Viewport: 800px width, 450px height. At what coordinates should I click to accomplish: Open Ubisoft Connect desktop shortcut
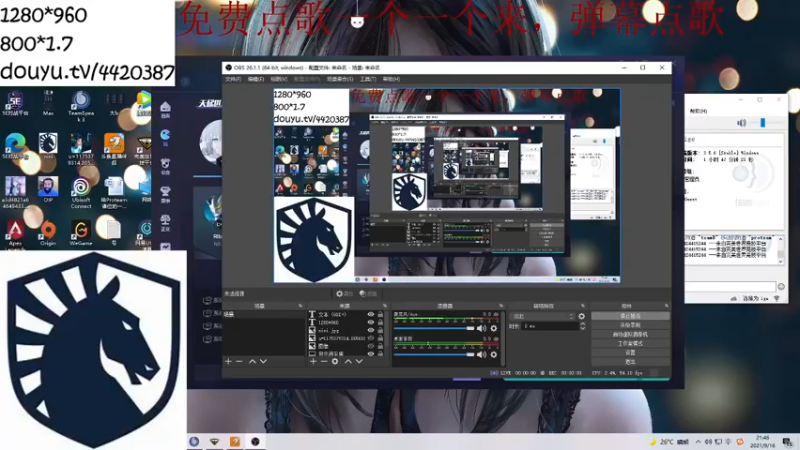(x=81, y=193)
